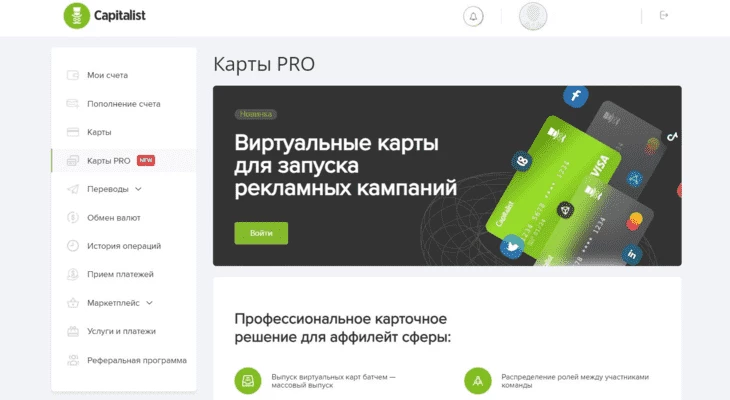This screenshot has width=730, height=400.
Task: Click the TikTok icon on the banner
Action: point(672,136)
